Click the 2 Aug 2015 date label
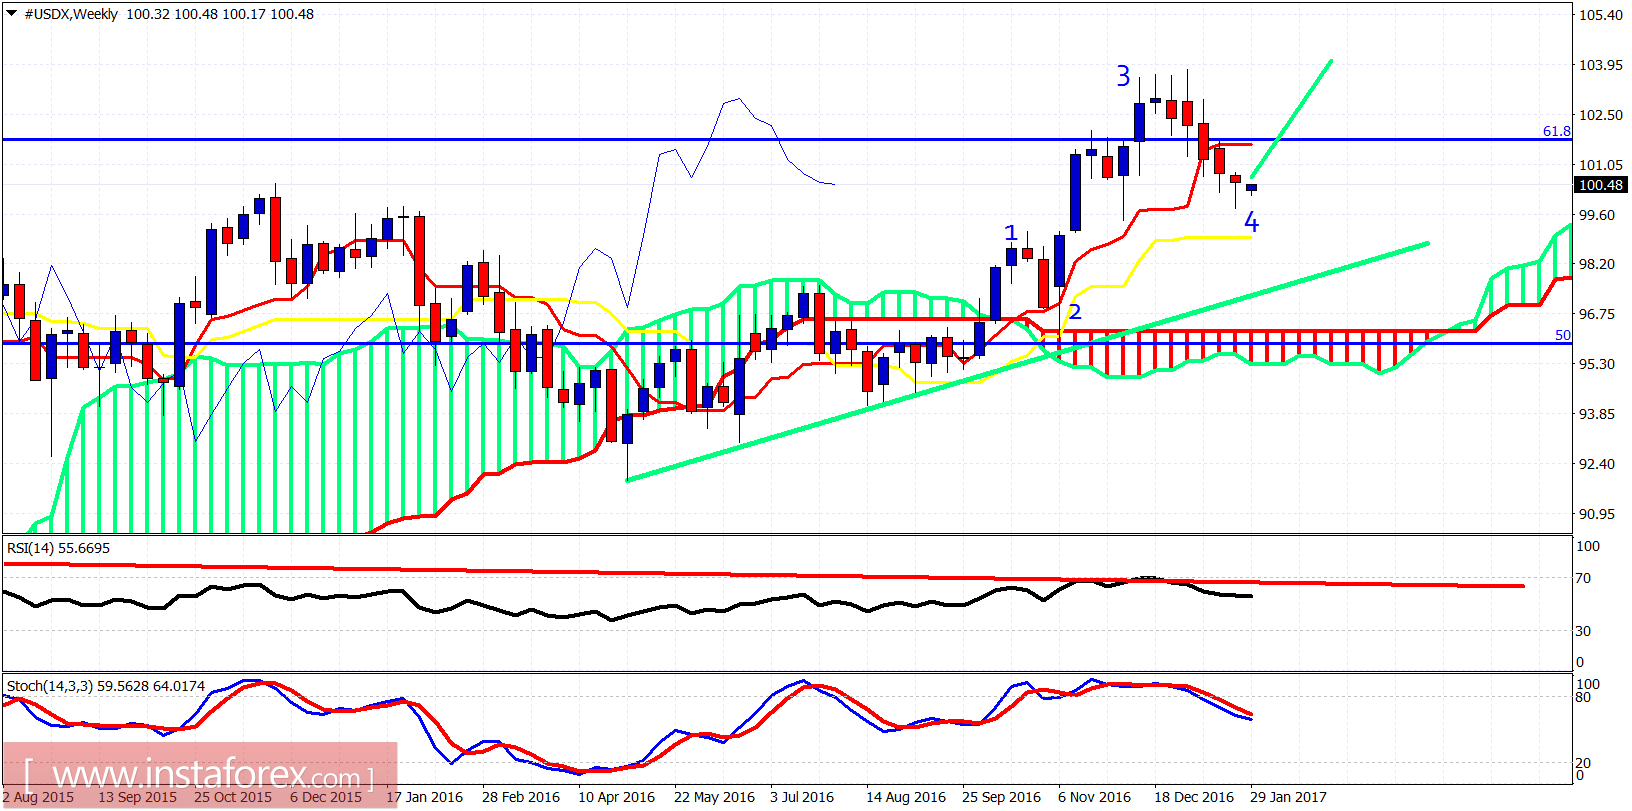 pos(38,797)
